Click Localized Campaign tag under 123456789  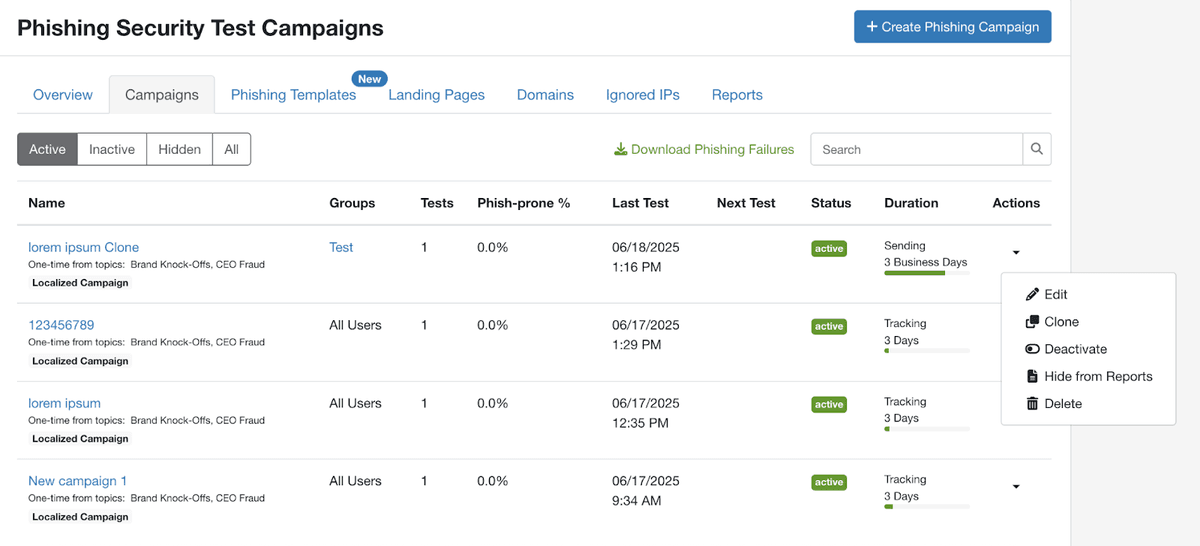pos(80,361)
